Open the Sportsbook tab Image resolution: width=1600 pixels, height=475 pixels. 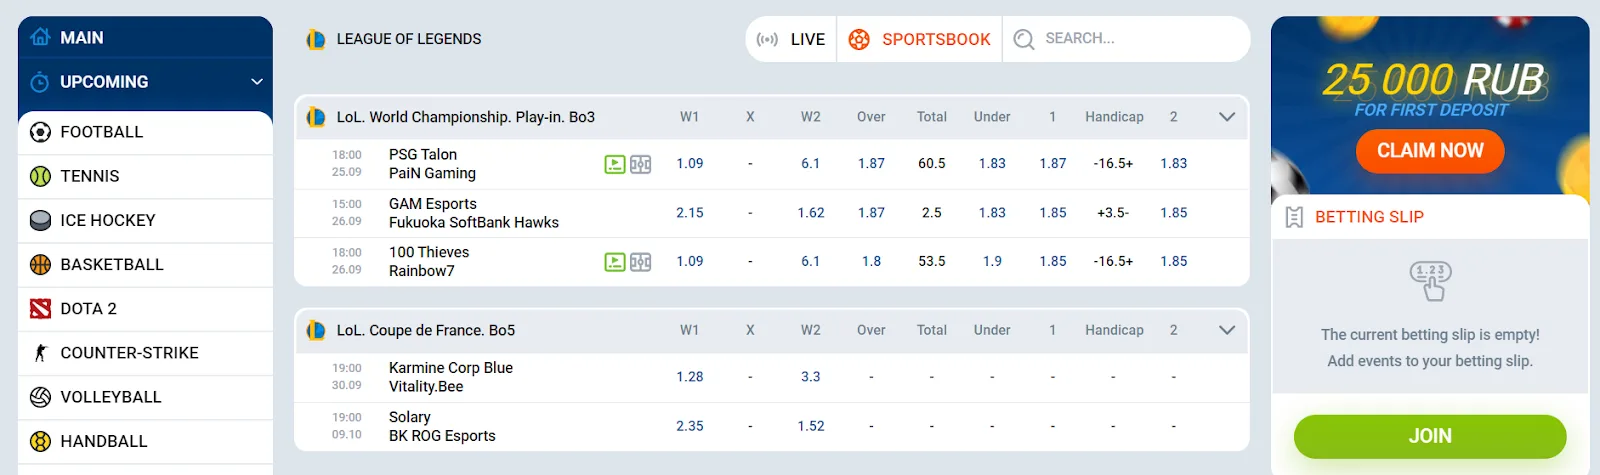920,40
